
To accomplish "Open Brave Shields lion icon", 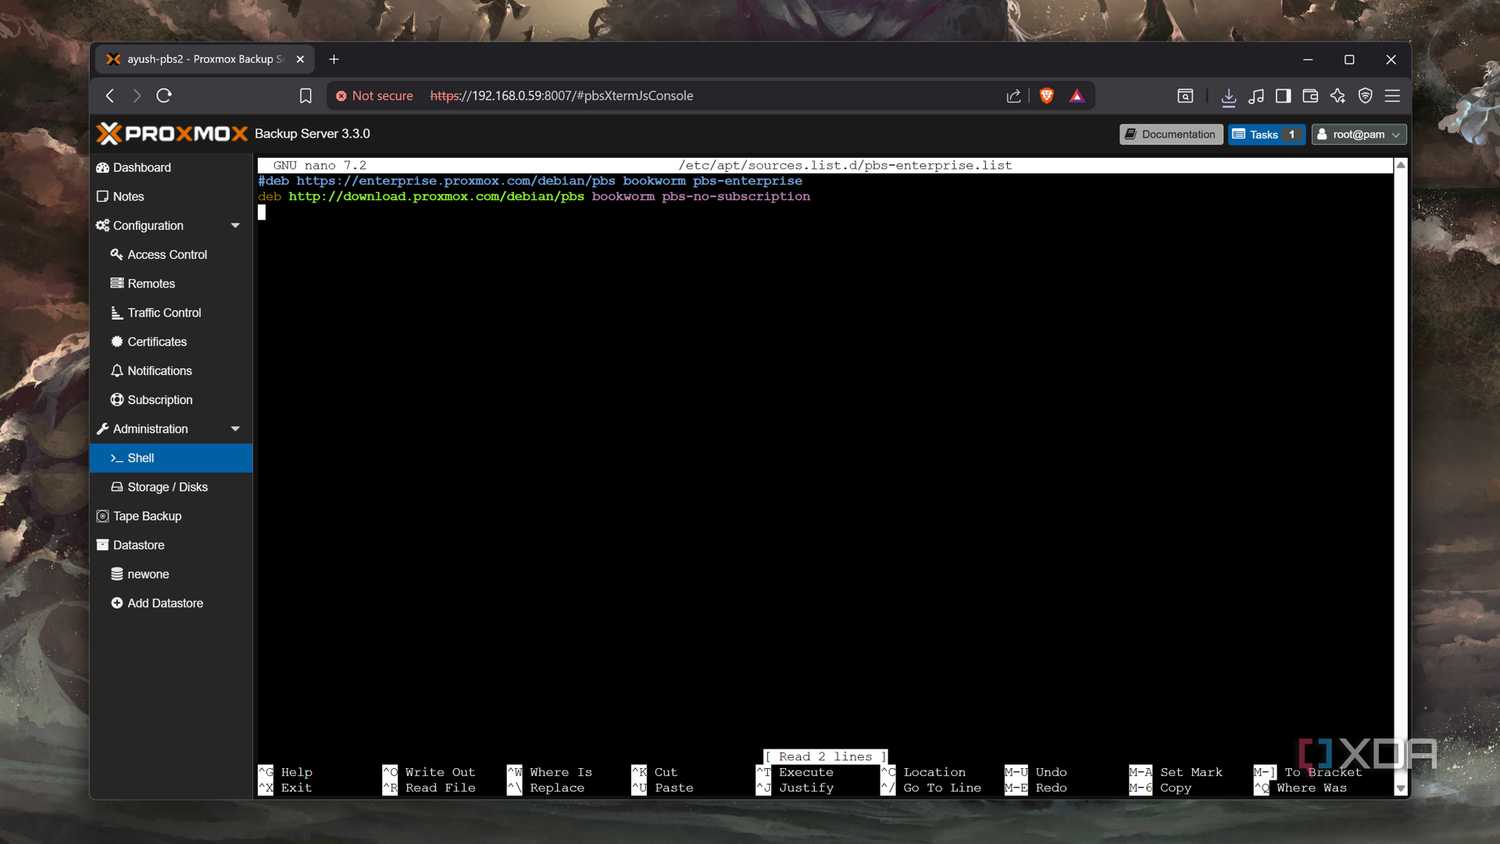I will (x=1046, y=96).
